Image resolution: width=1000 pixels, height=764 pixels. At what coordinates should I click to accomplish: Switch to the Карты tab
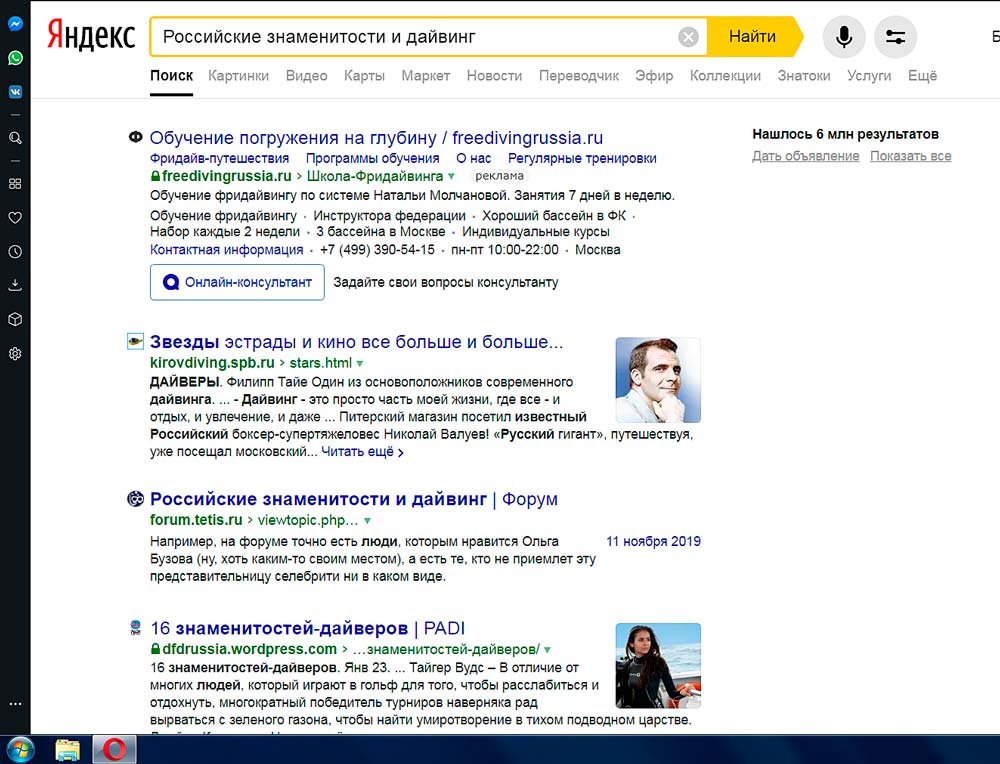364,76
